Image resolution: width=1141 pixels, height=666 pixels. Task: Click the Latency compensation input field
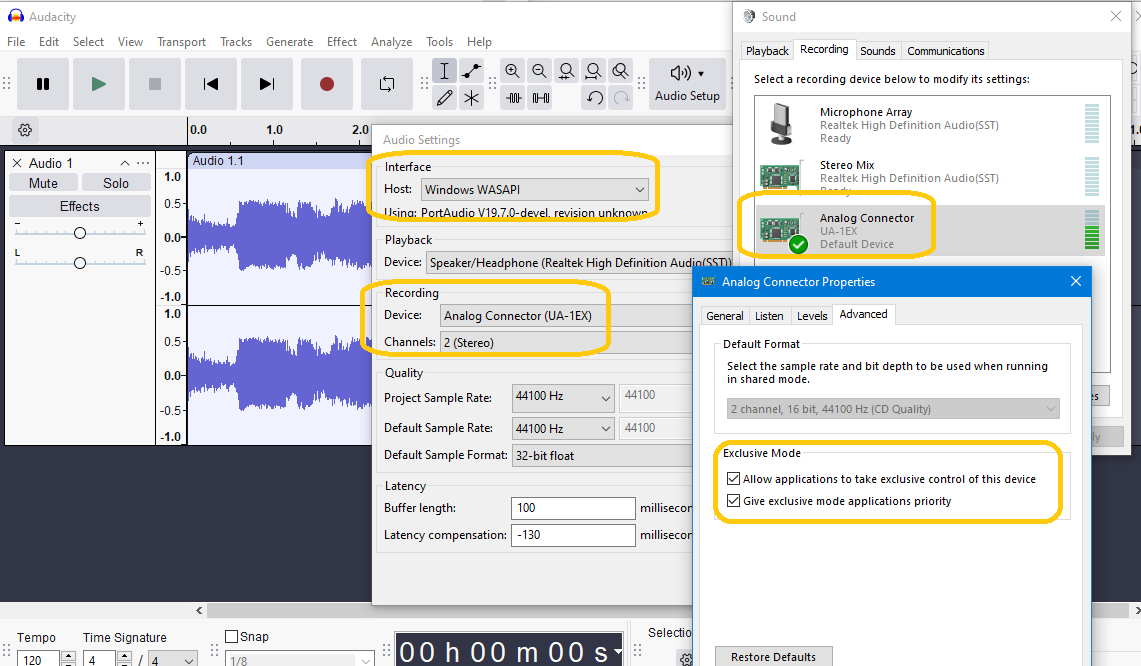[573, 535]
